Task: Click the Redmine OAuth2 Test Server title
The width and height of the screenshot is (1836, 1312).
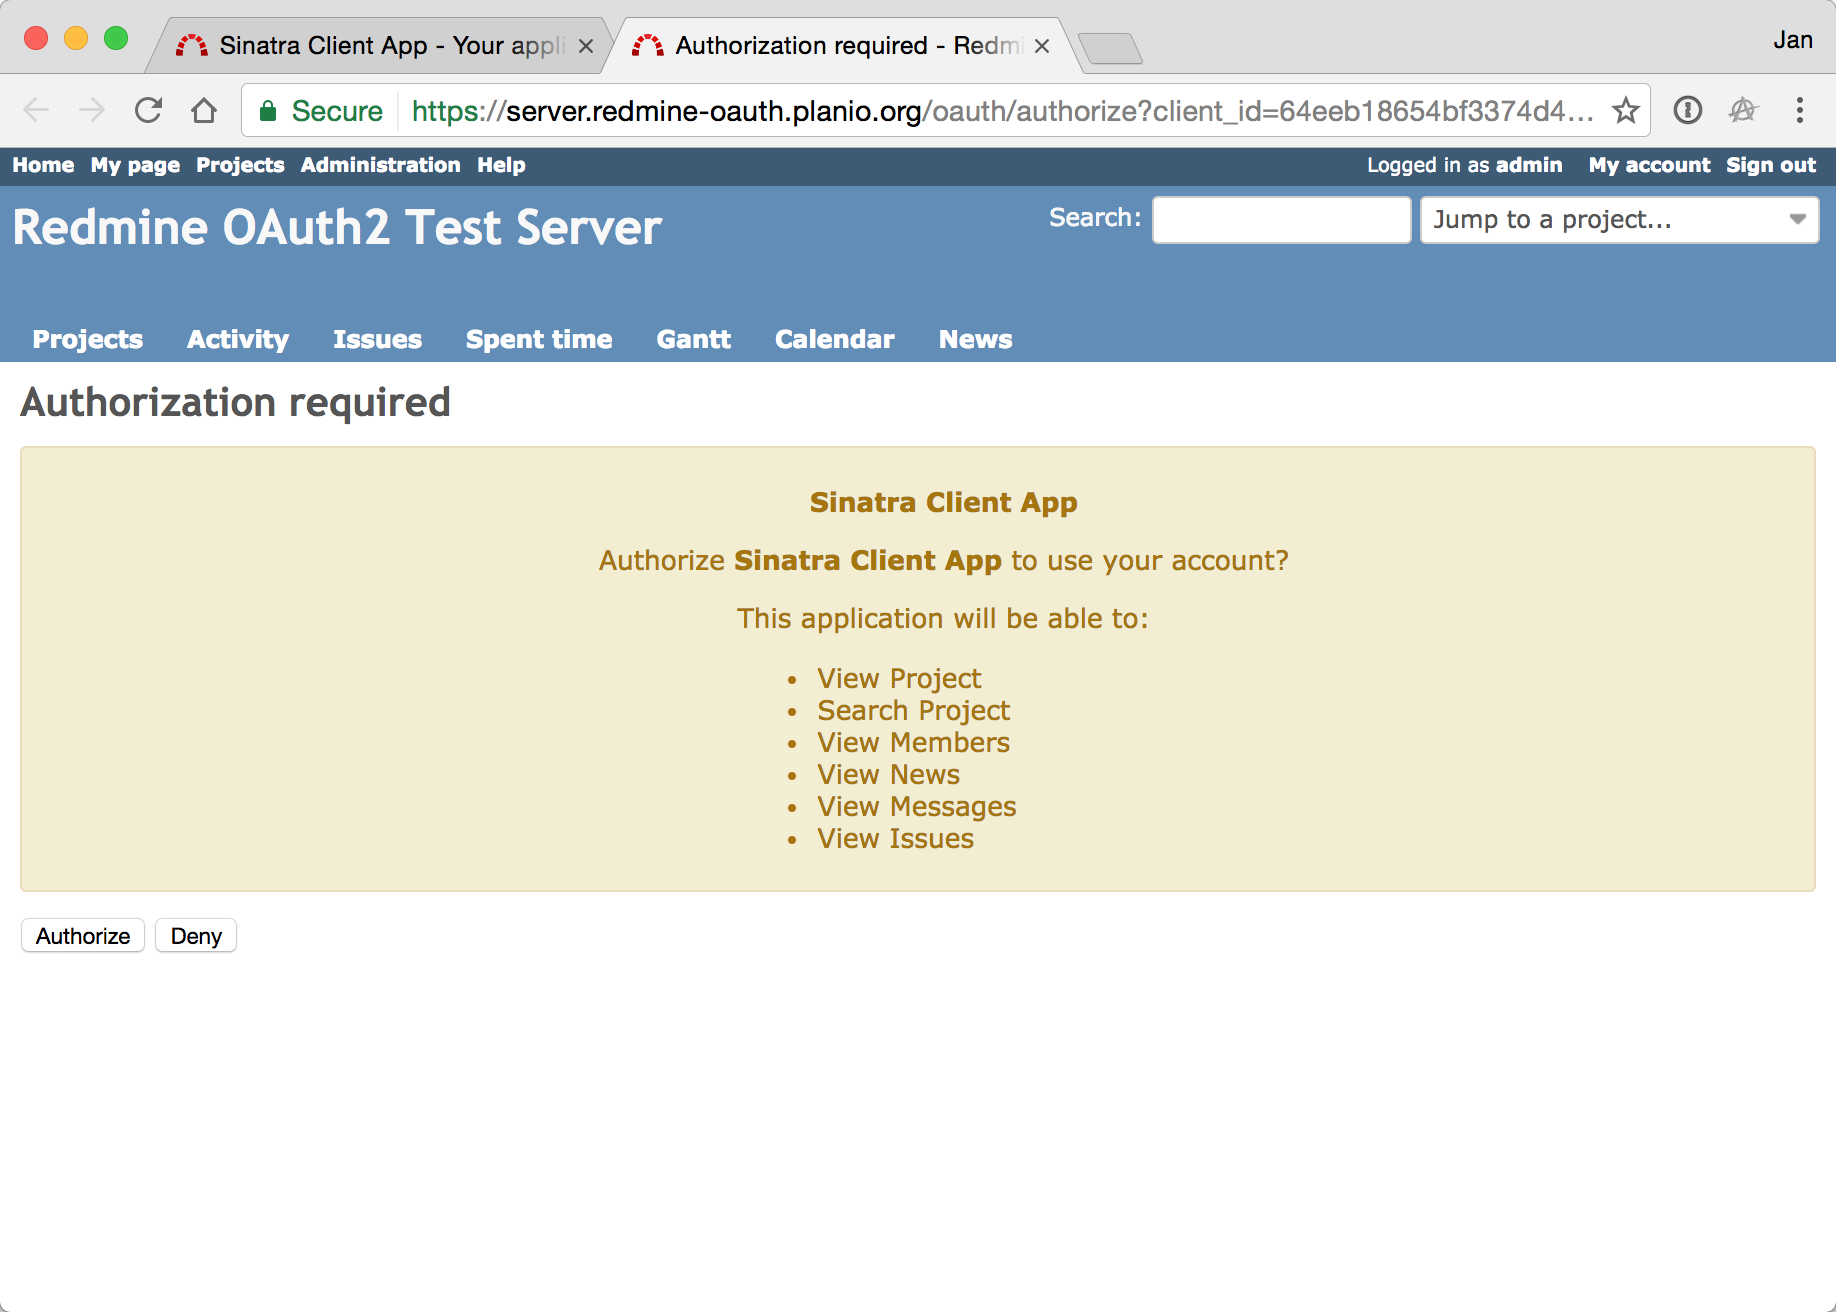Action: coord(337,227)
